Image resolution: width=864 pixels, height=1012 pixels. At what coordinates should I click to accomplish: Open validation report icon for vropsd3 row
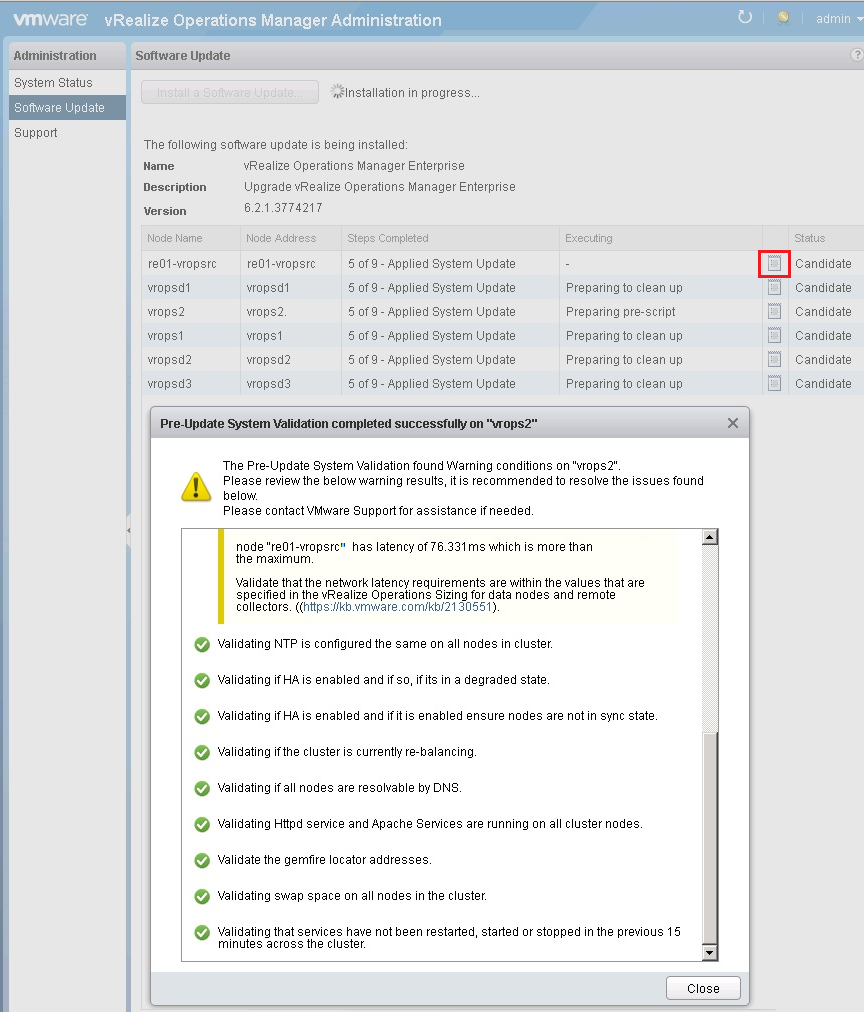coord(774,384)
